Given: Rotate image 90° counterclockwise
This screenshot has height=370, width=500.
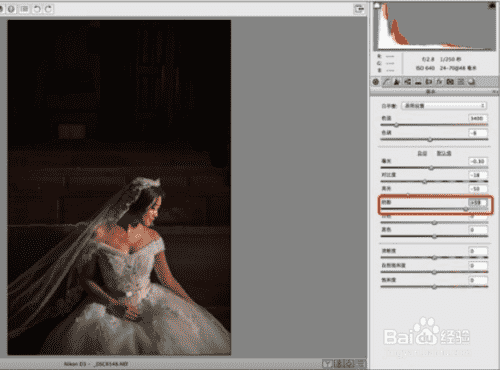Looking at the screenshot, I should 37,9.
